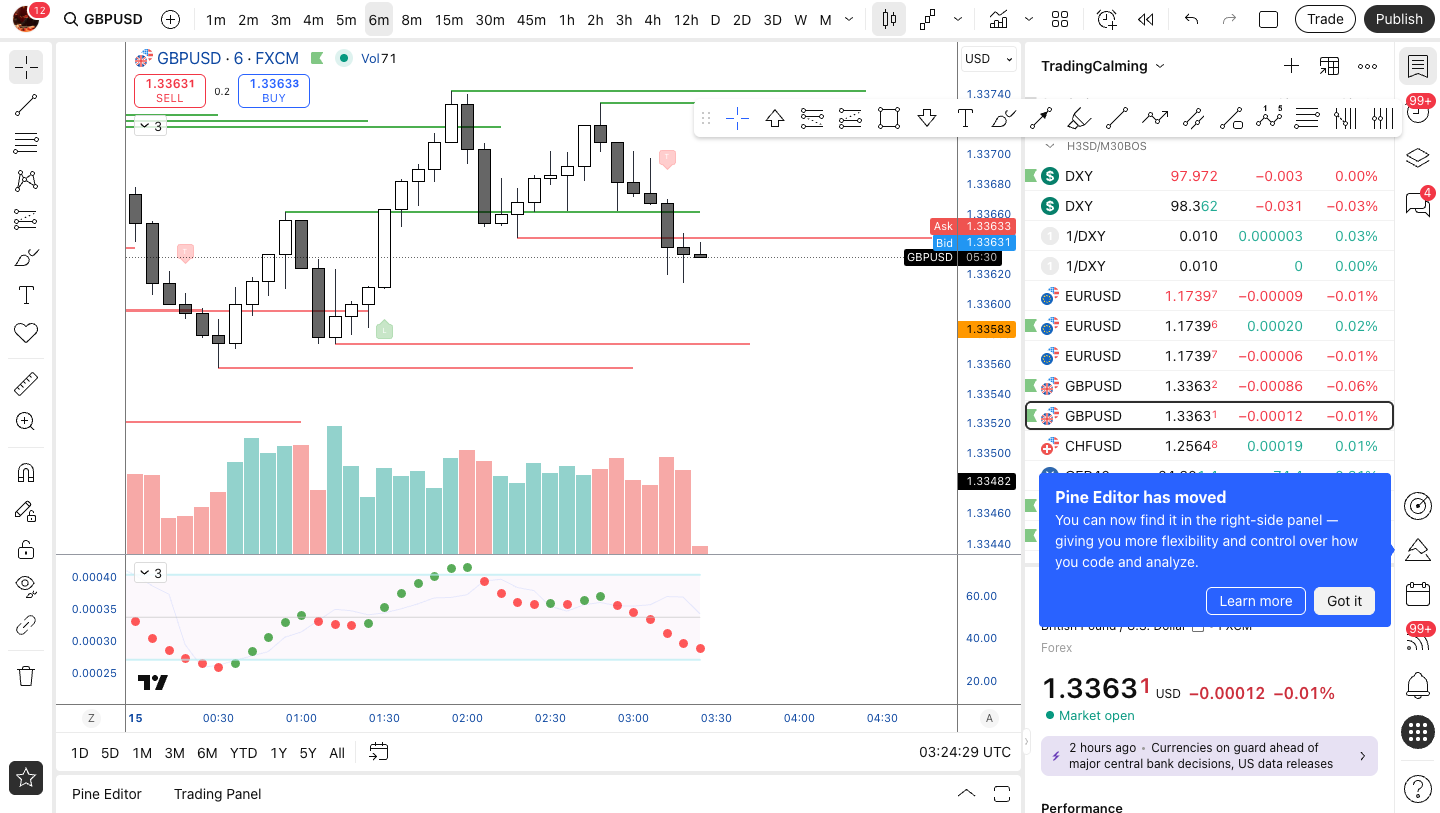Expand the collapsed legend in the lower indicator pane
1440x813 pixels.
pos(151,573)
